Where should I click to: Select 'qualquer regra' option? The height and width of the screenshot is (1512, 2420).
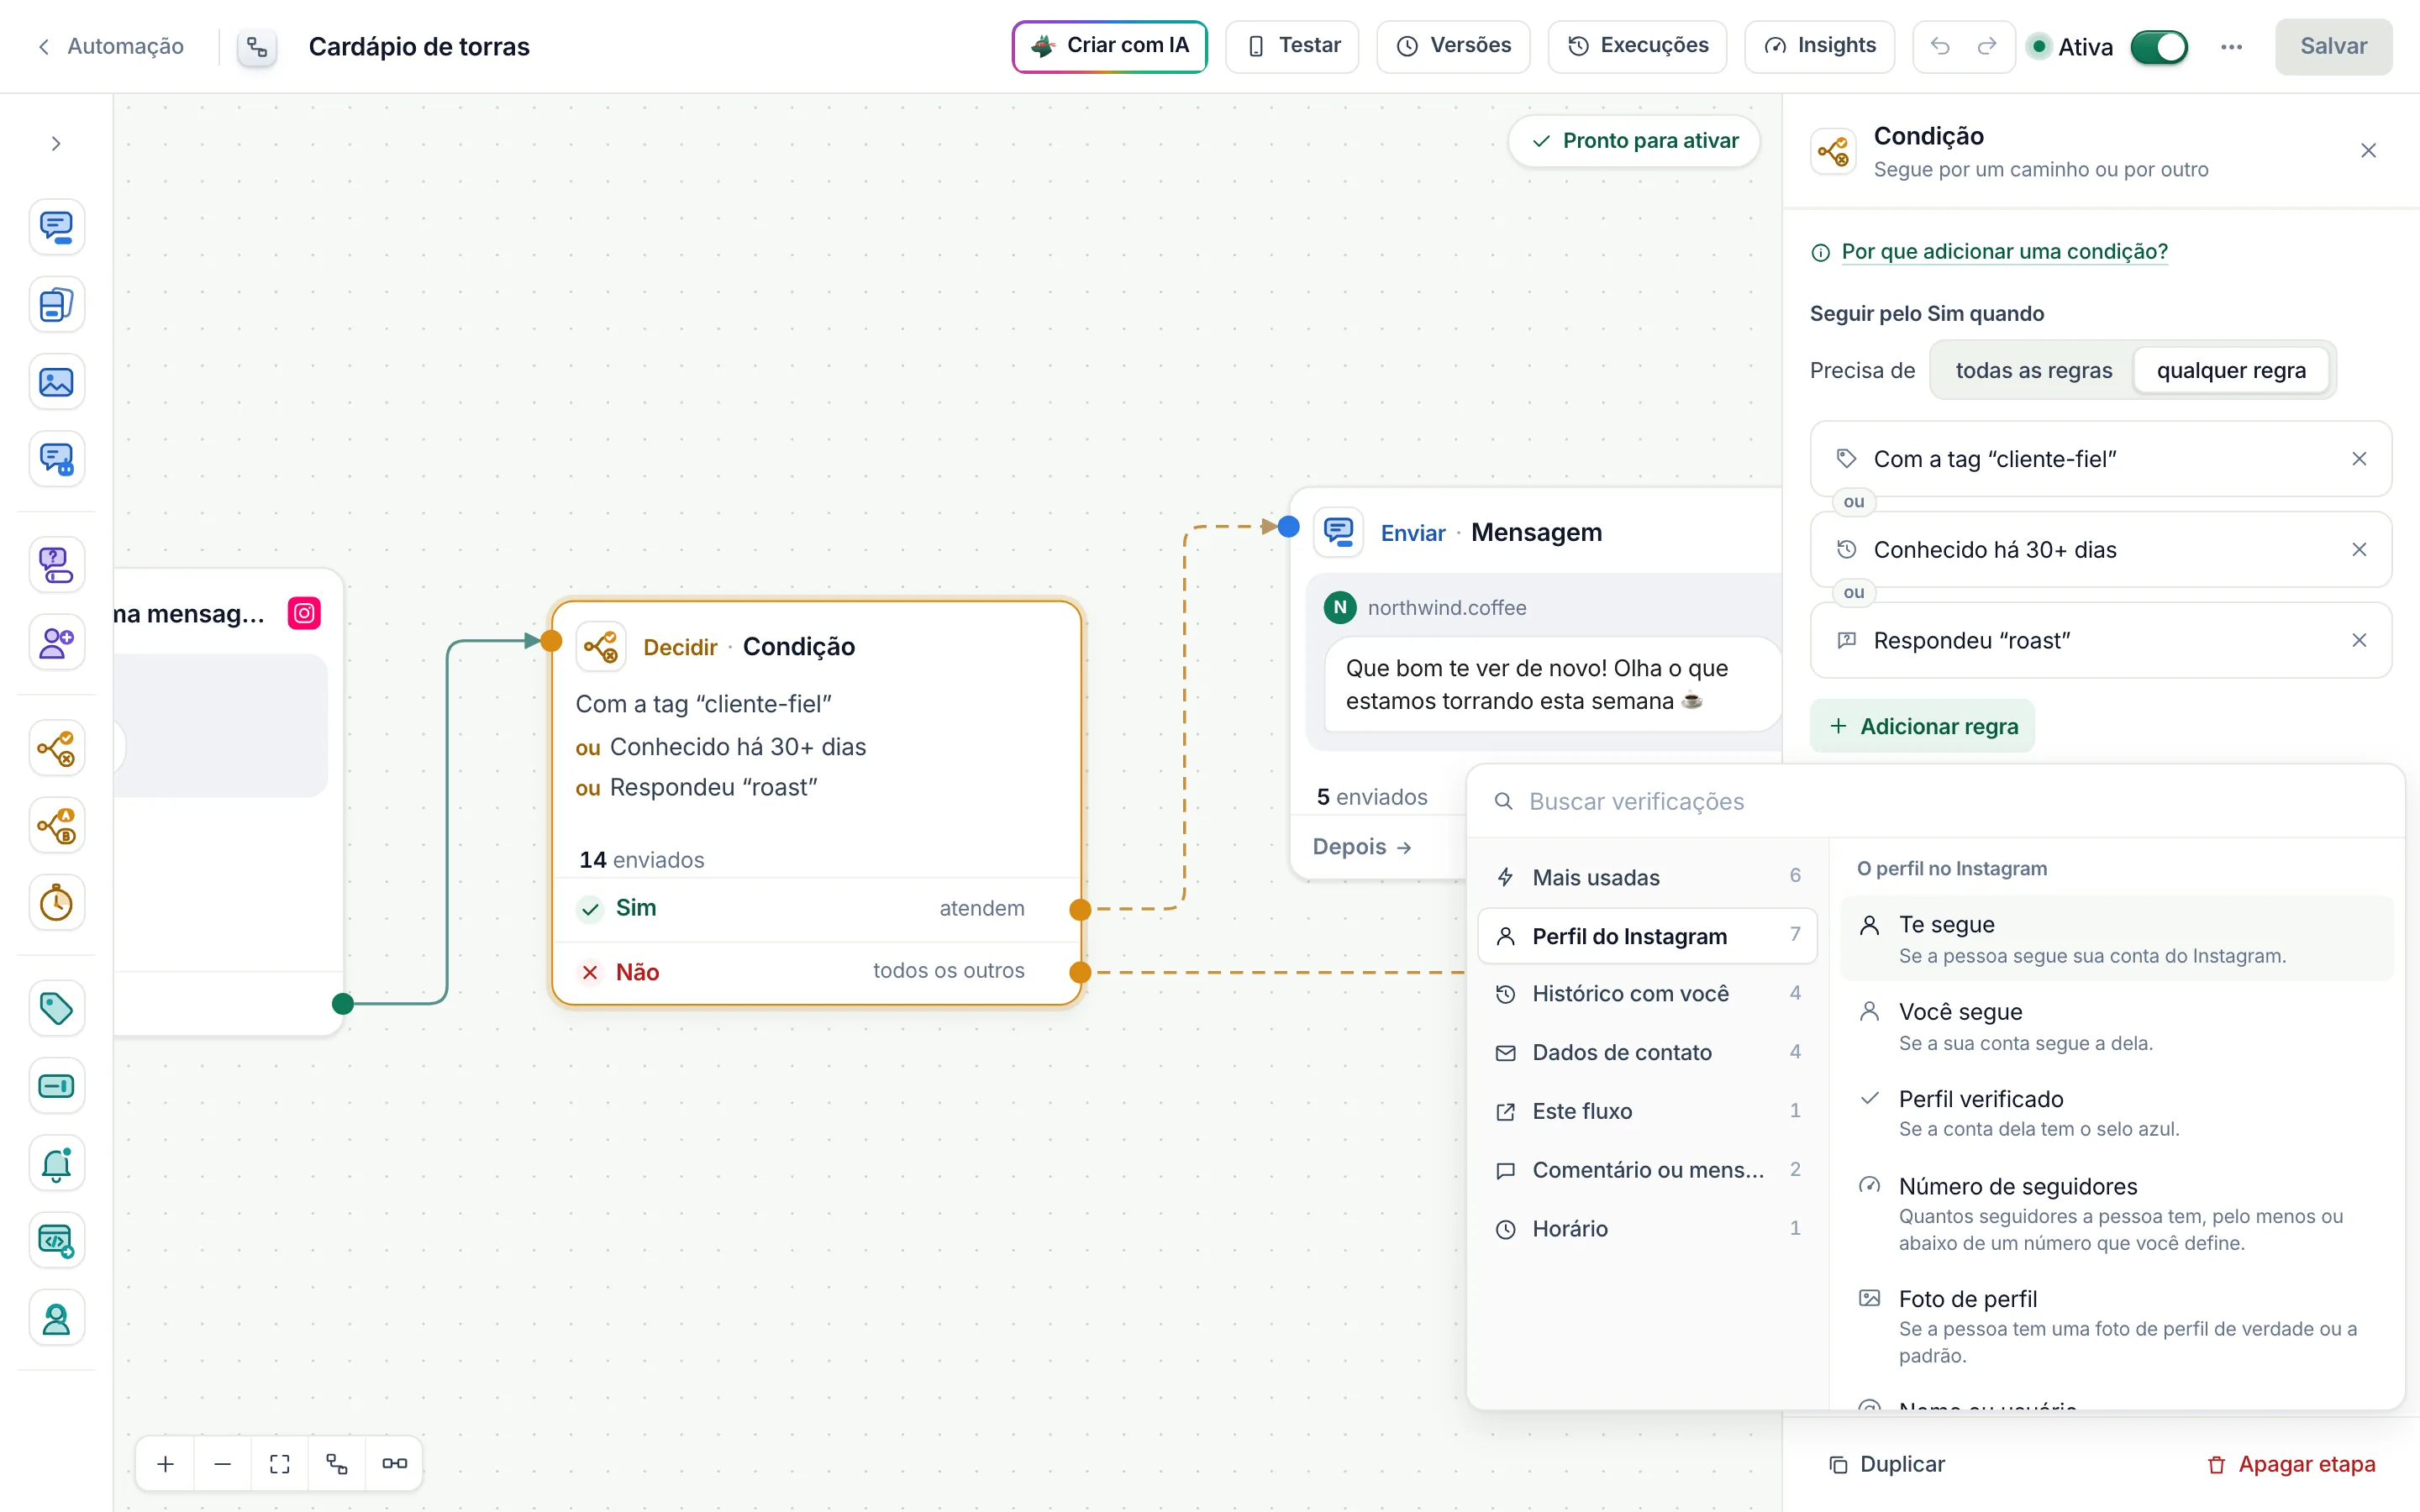tap(2231, 371)
